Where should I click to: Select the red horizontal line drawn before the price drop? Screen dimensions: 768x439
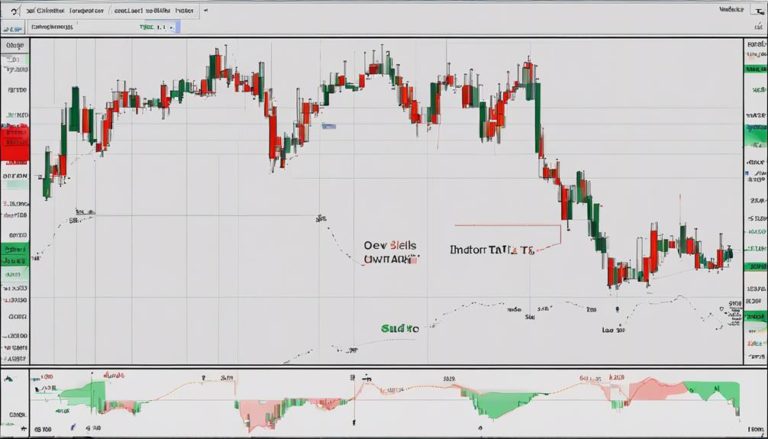click(507, 225)
